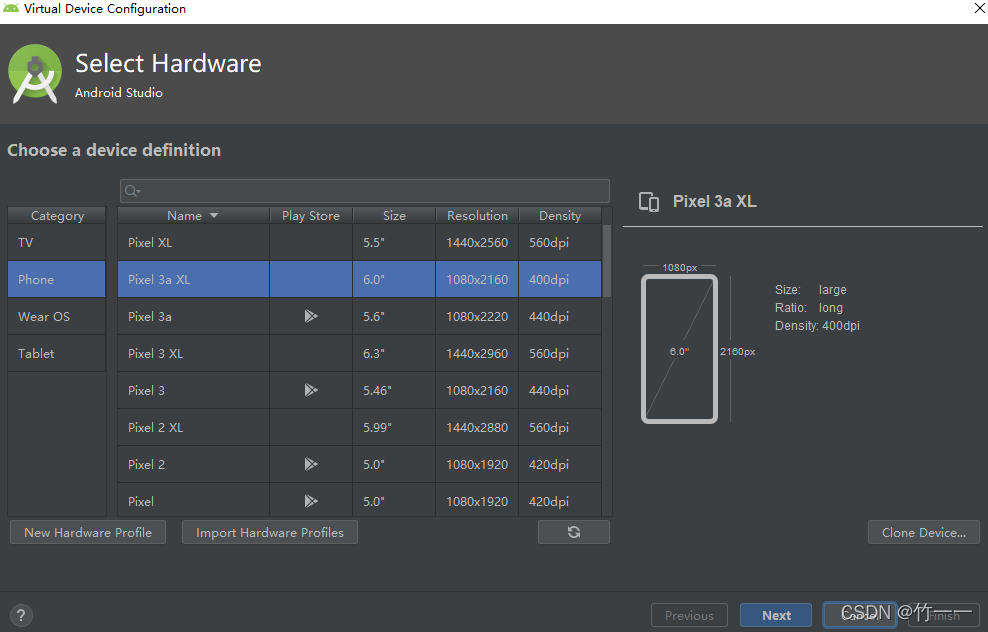
Task: Click the 1440x2880 resolution cell
Action: pyautogui.click(x=477, y=427)
